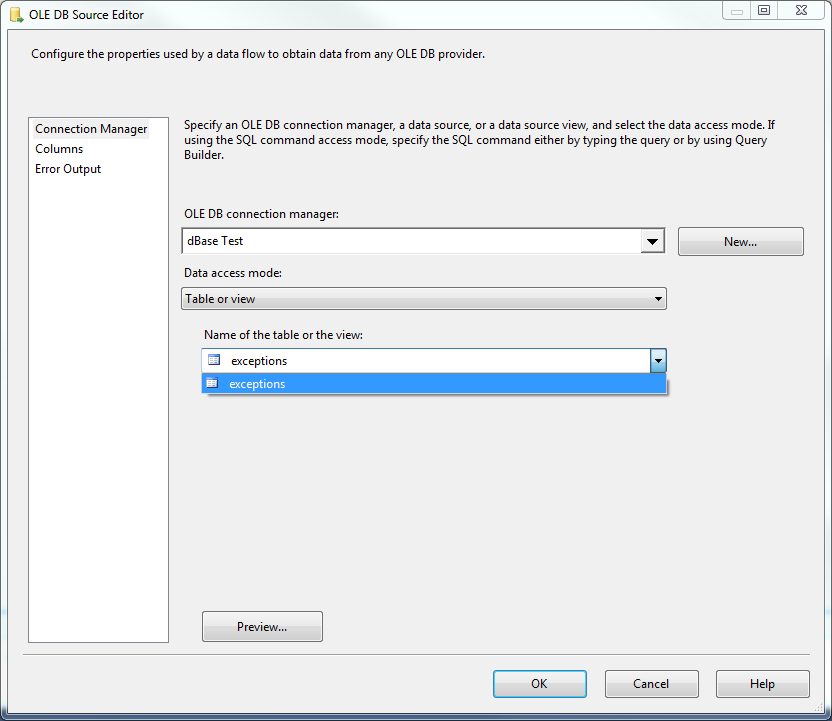Click the New... connection button

[740, 242]
